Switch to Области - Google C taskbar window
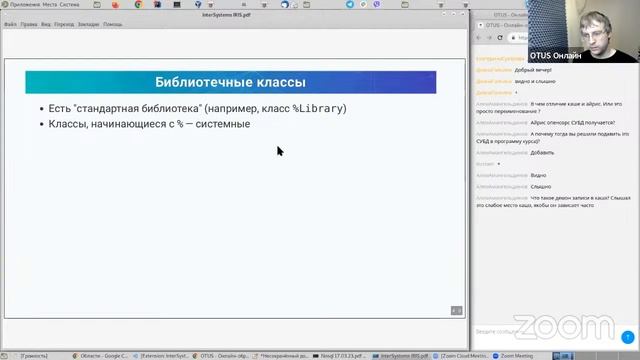 pyautogui.click(x=100, y=356)
